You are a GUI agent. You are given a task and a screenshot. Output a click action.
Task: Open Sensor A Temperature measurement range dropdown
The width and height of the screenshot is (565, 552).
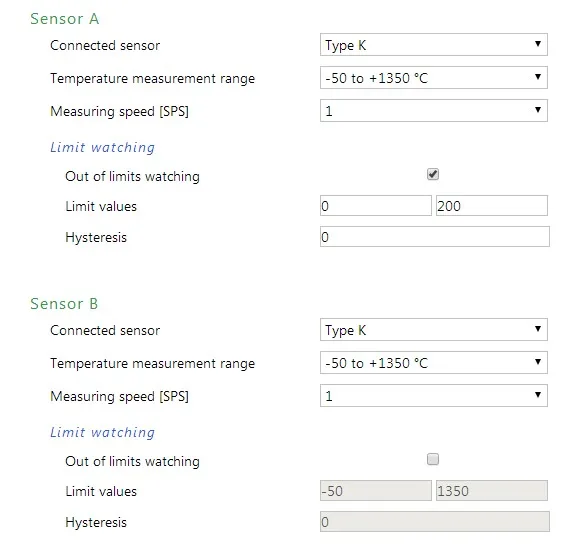(433, 77)
